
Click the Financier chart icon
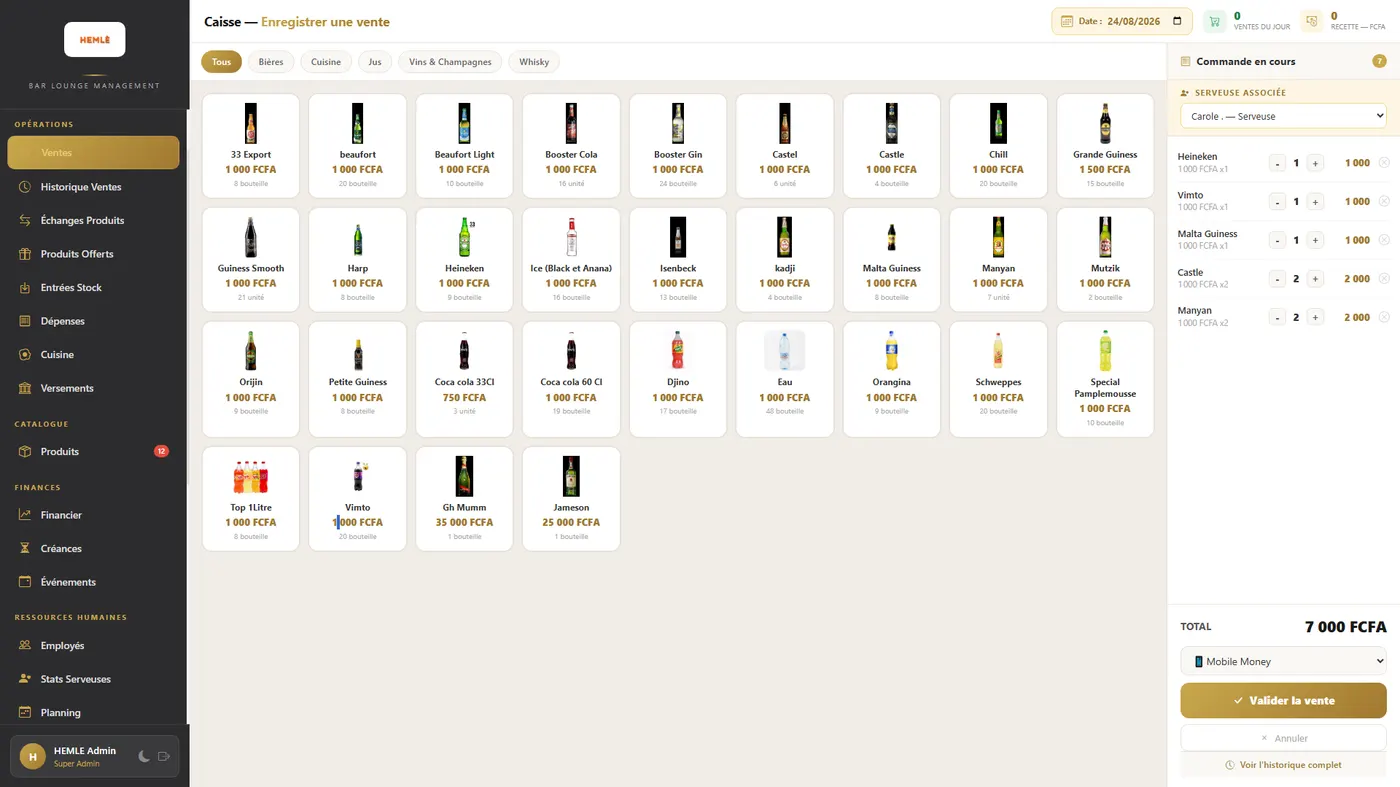click(25, 515)
